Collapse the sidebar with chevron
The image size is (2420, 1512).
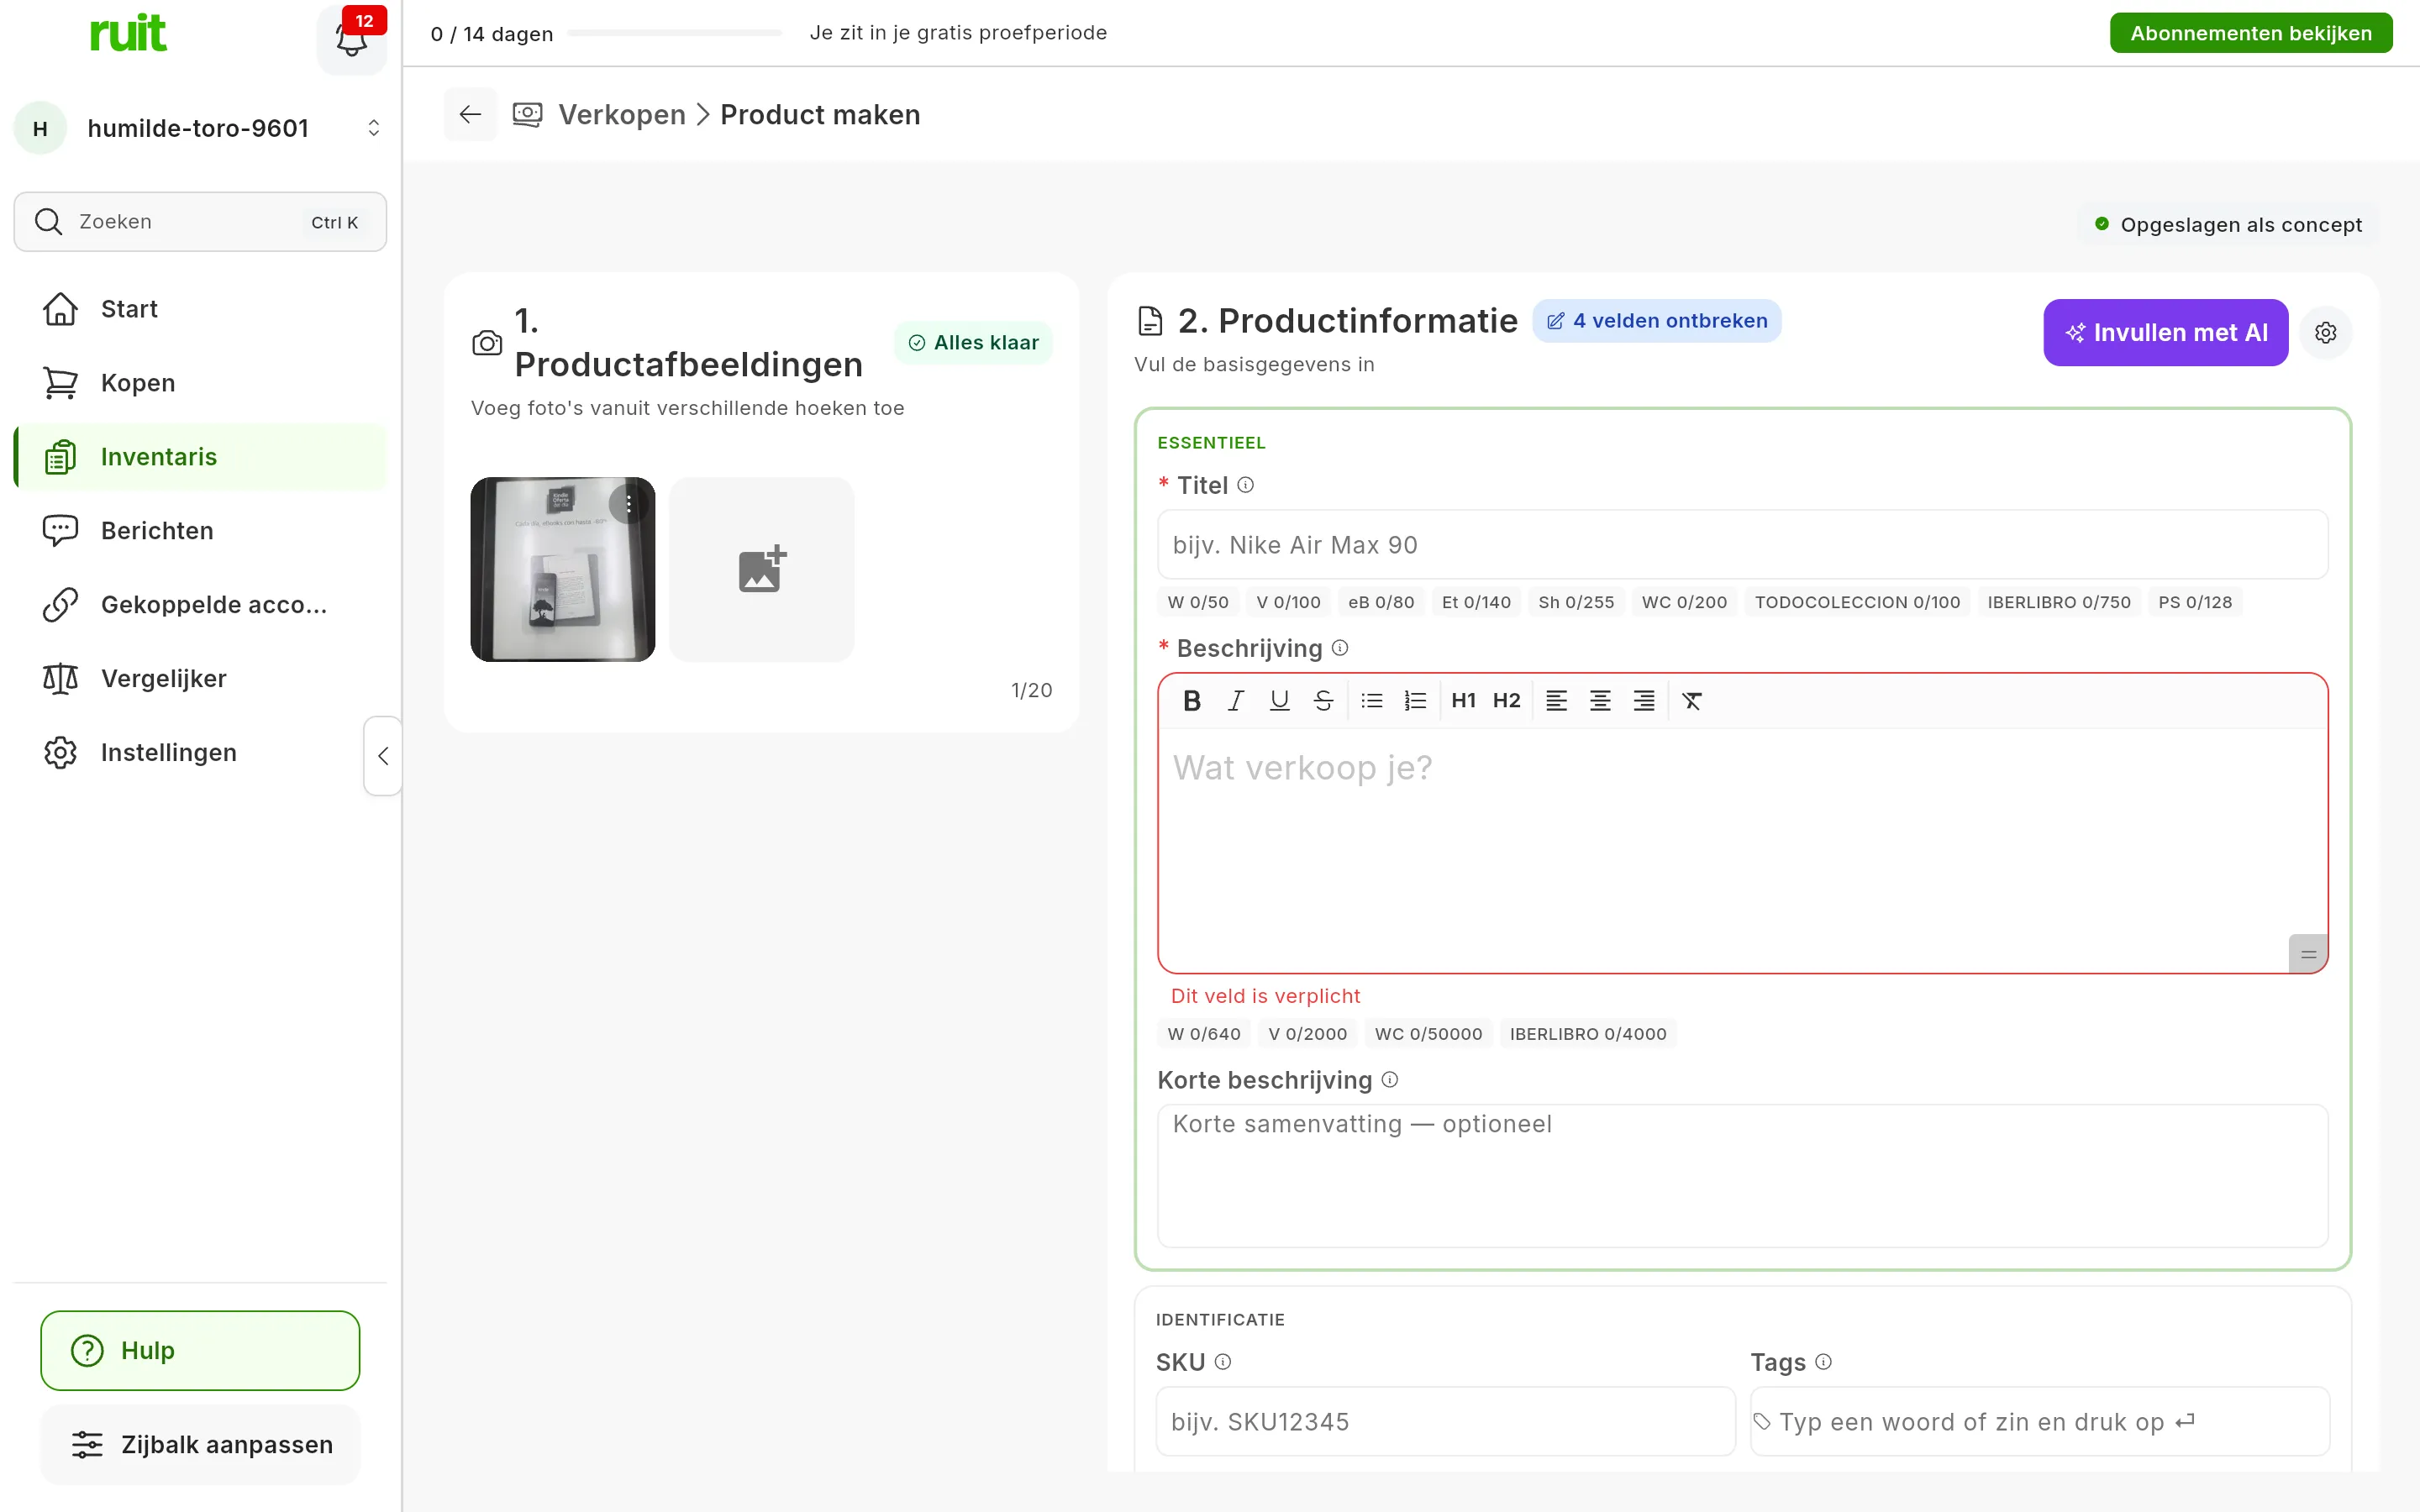coord(383,756)
